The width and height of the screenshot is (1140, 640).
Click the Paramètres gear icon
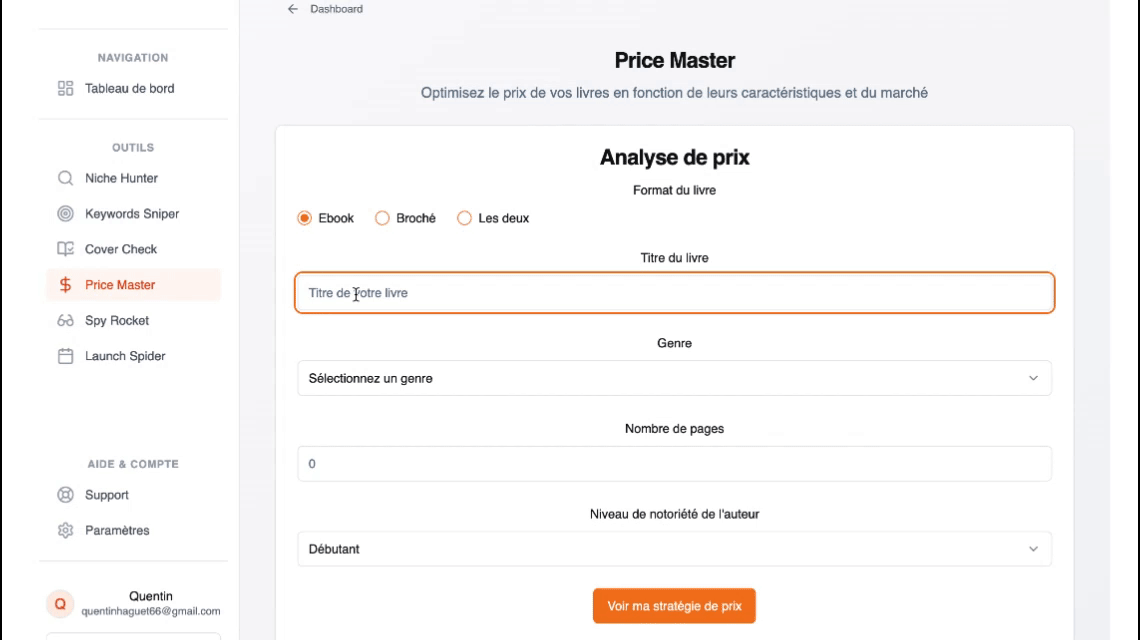tap(65, 531)
